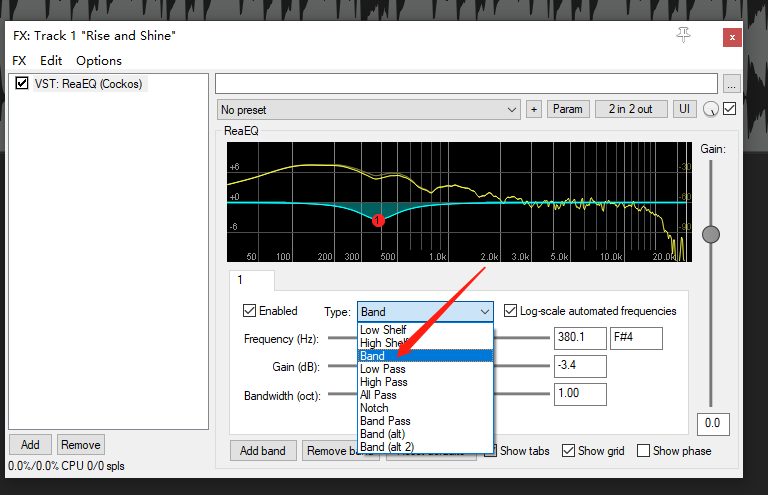Viewport: 768px width, 495px height.
Task: Click the frequency value field 380.1
Action: click(580, 338)
